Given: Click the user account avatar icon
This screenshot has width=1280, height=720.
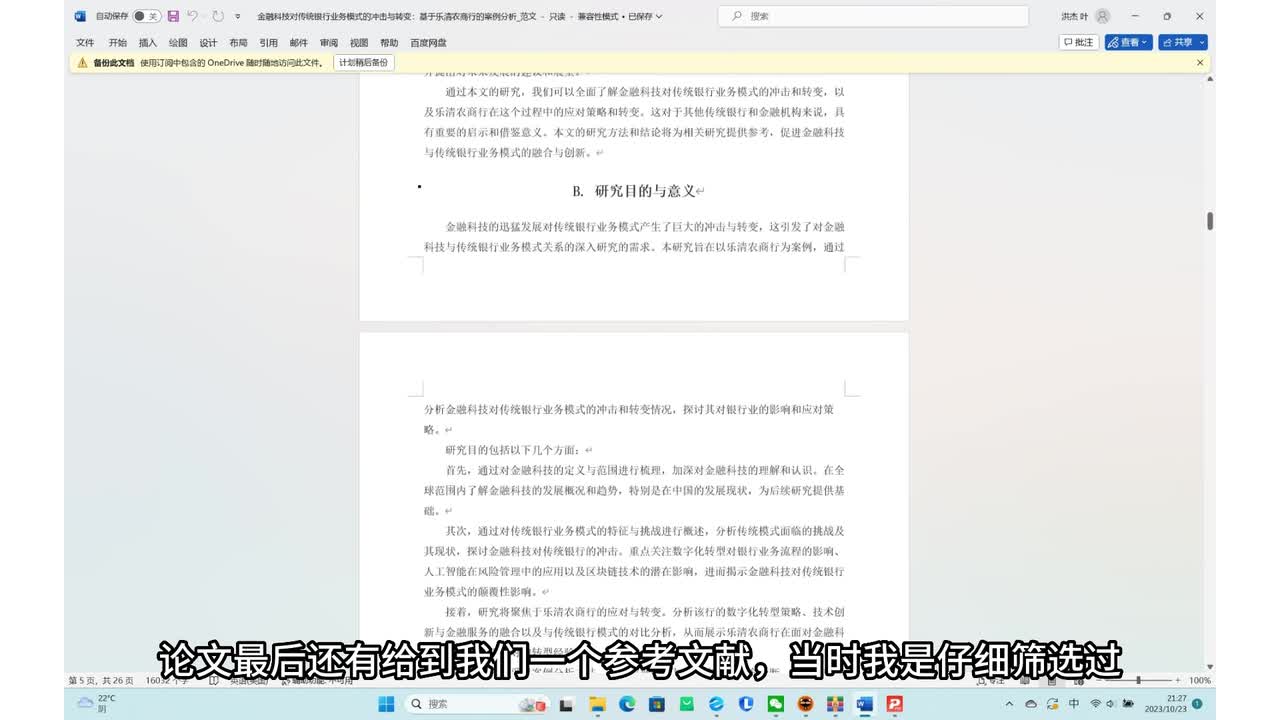Looking at the screenshot, I should [1102, 16].
